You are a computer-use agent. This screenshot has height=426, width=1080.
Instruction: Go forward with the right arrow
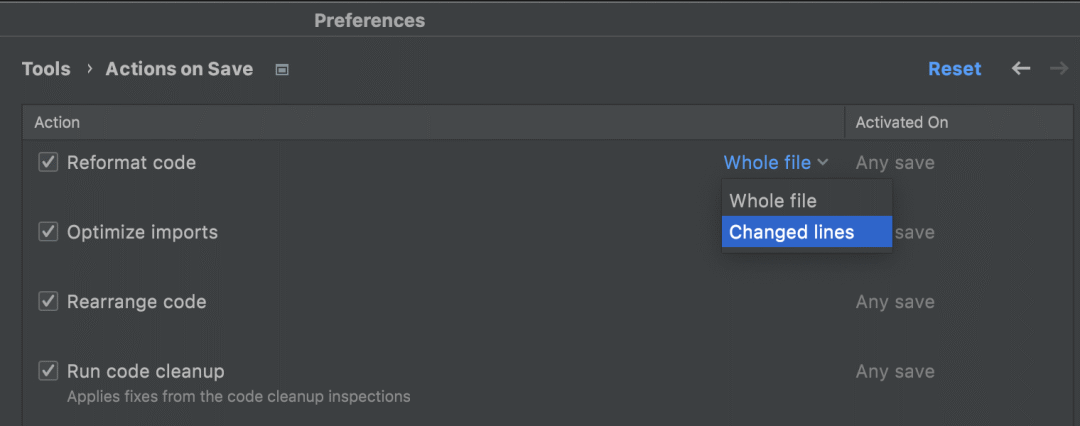pyautogui.click(x=1058, y=68)
